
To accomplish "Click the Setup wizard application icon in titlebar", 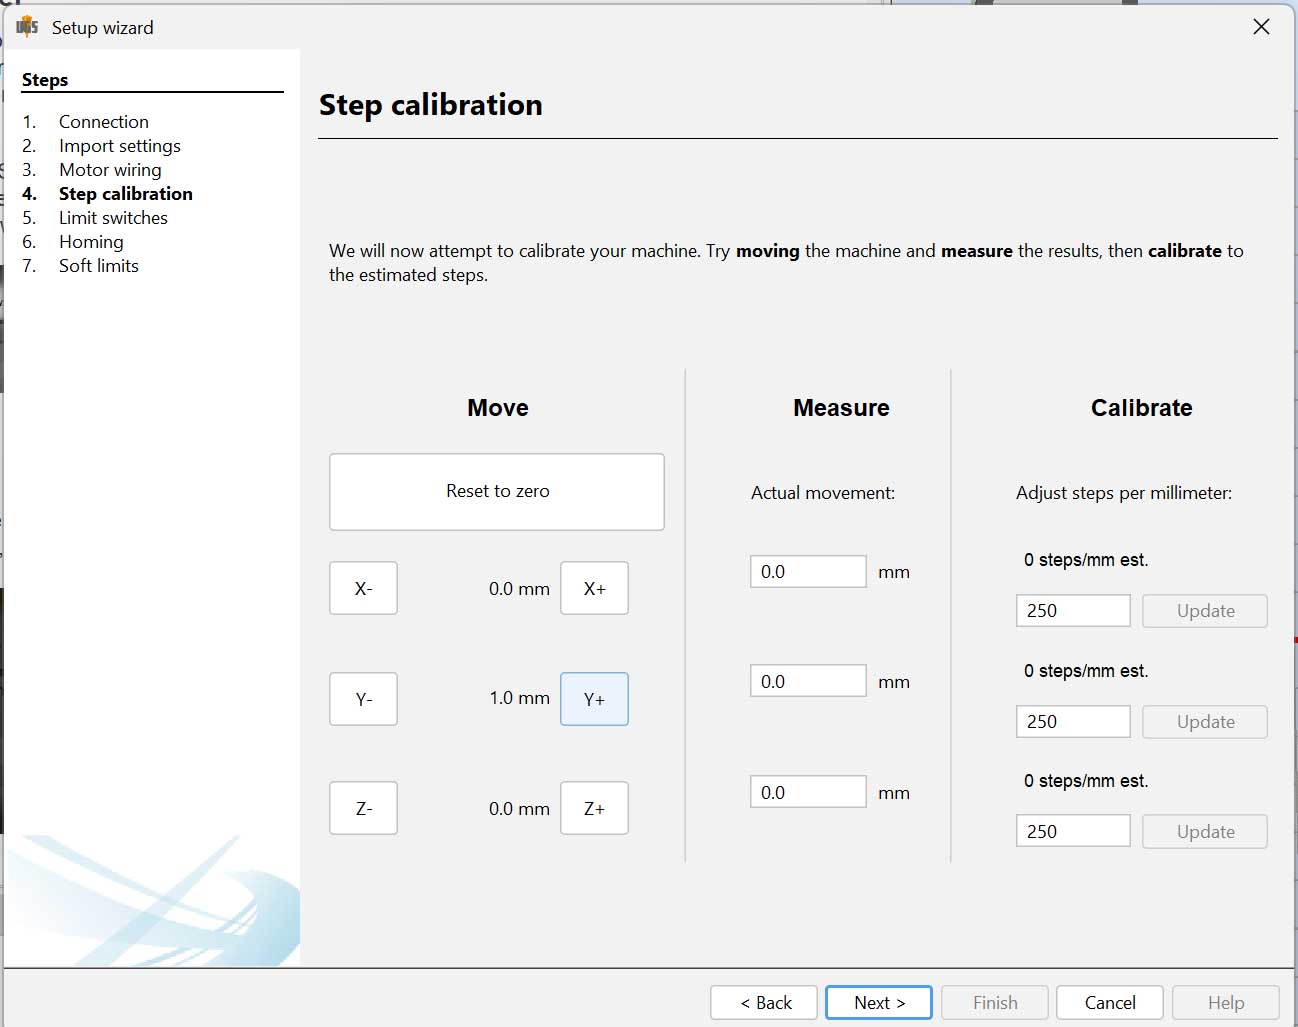I will click(x=27, y=27).
